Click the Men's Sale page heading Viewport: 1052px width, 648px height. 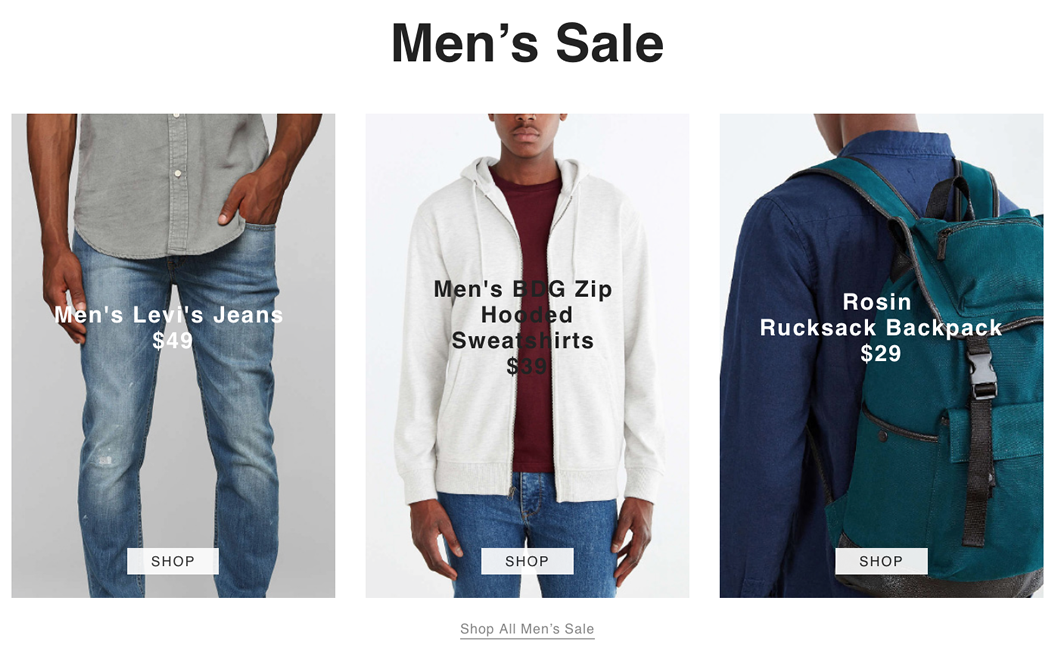[527, 43]
